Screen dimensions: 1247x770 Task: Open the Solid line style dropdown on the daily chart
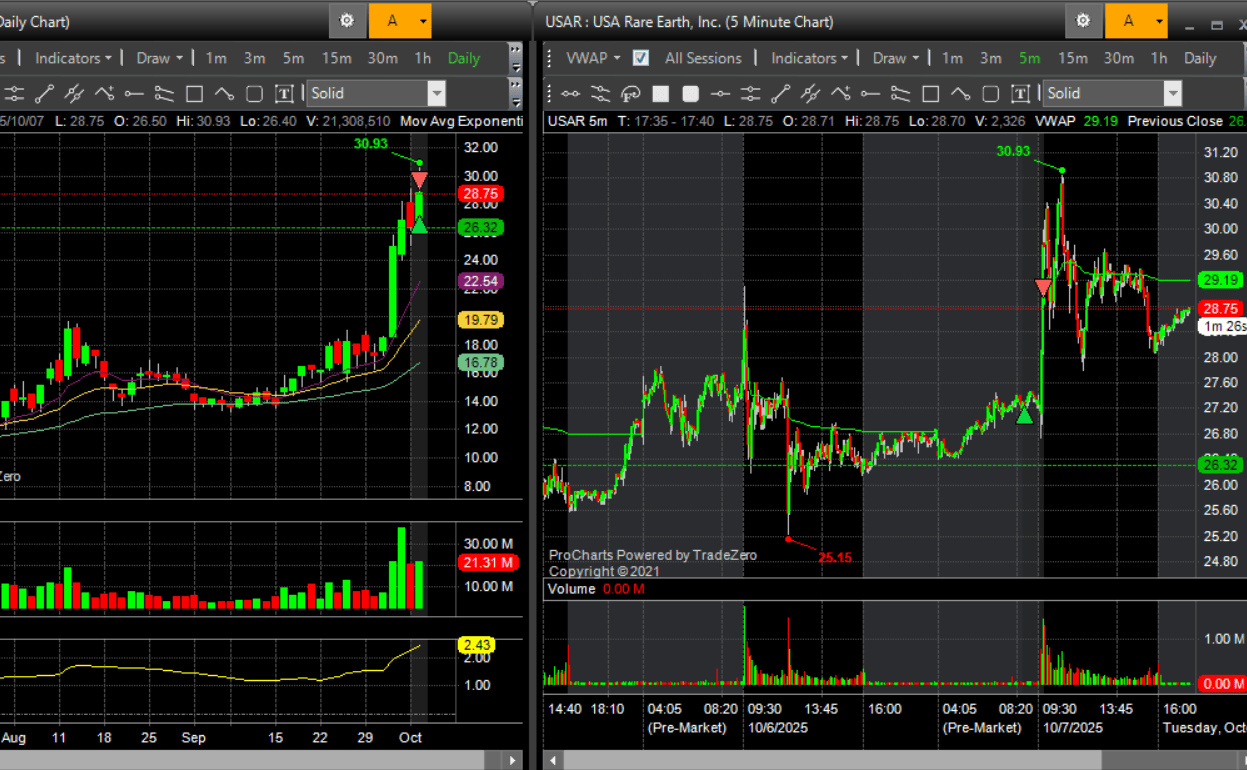375,93
